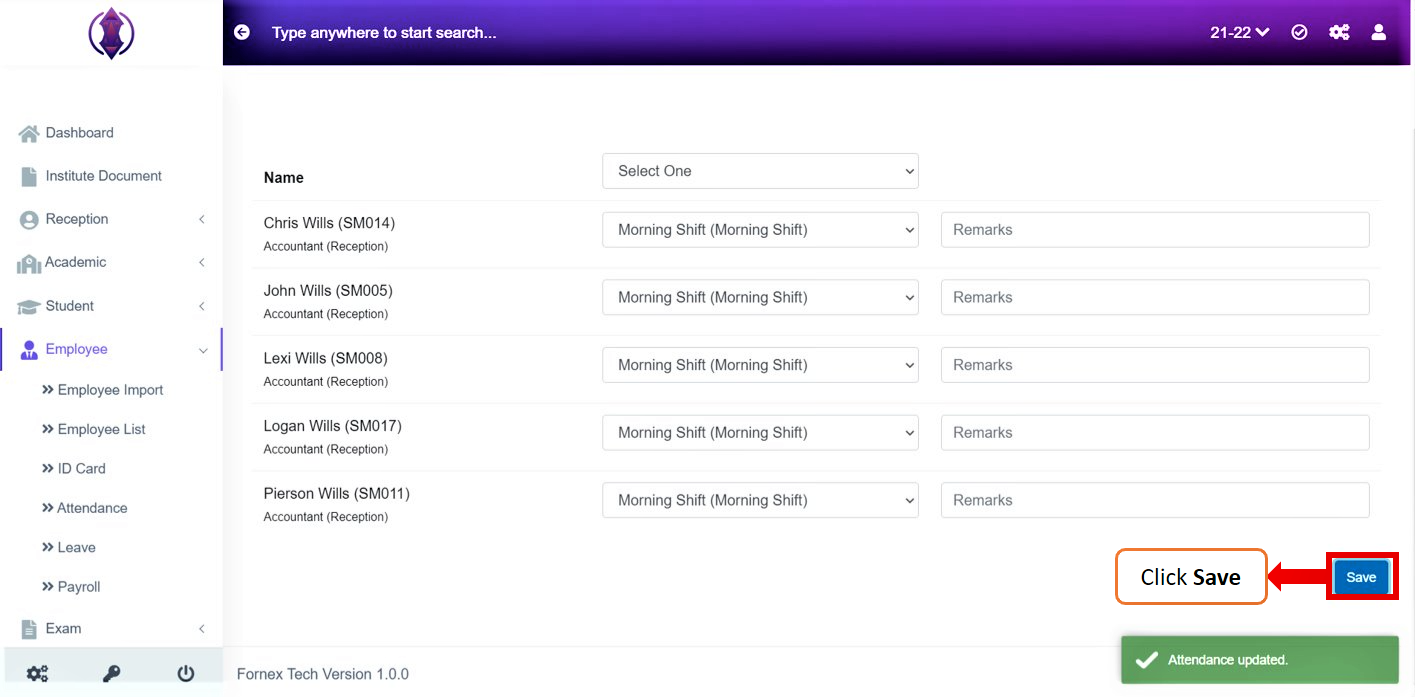1415x697 pixels.
Task: Open shift dropdown for Chris Wills
Action: coord(760,230)
